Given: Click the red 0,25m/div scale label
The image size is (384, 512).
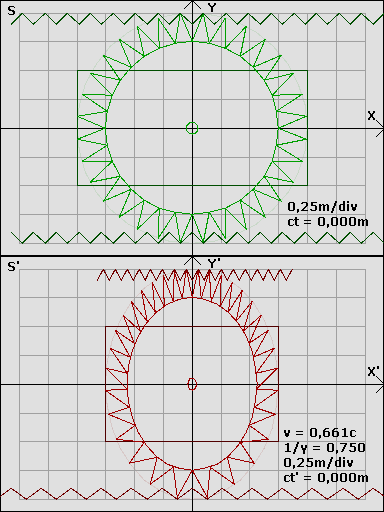Looking at the screenshot, I should point(319,463).
